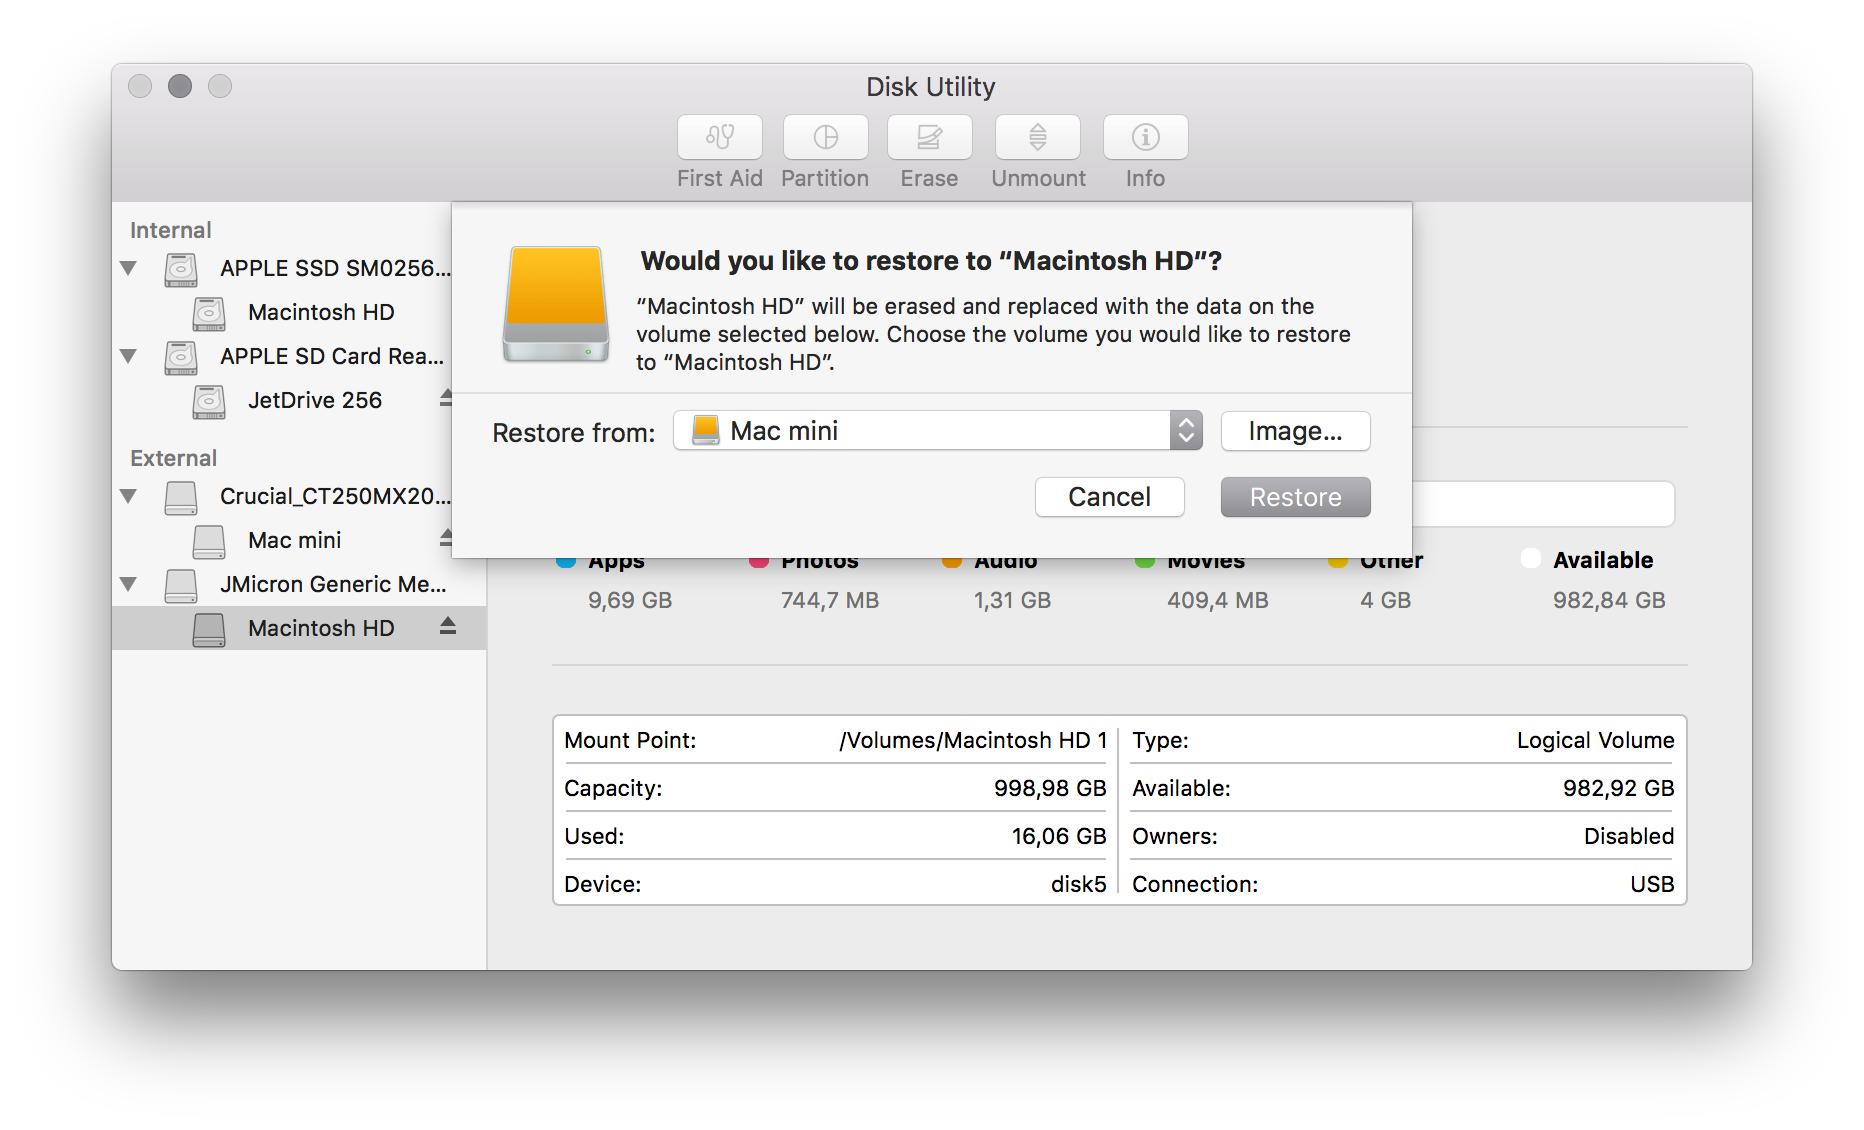Image resolution: width=1864 pixels, height=1130 pixels.
Task: Click the Mount Point value /Volumes/Macintosh HD 1
Action: (x=973, y=741)
